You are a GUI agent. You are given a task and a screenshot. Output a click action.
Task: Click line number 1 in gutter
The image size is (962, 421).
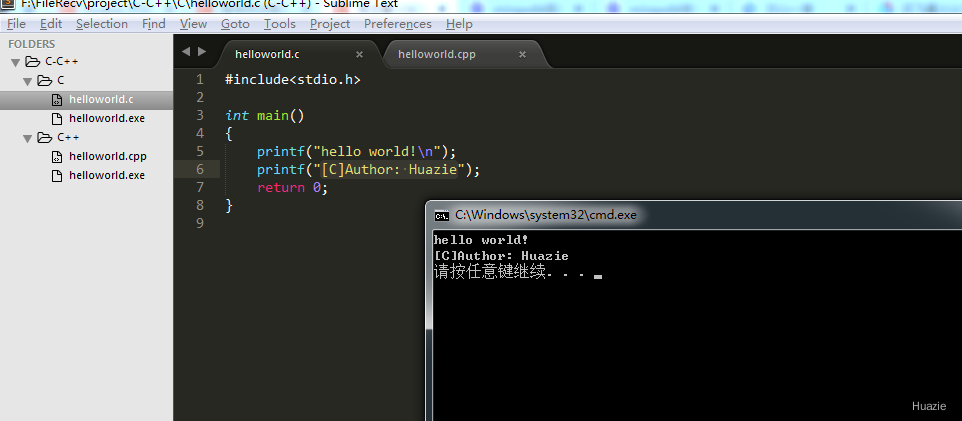click(200, 80)
